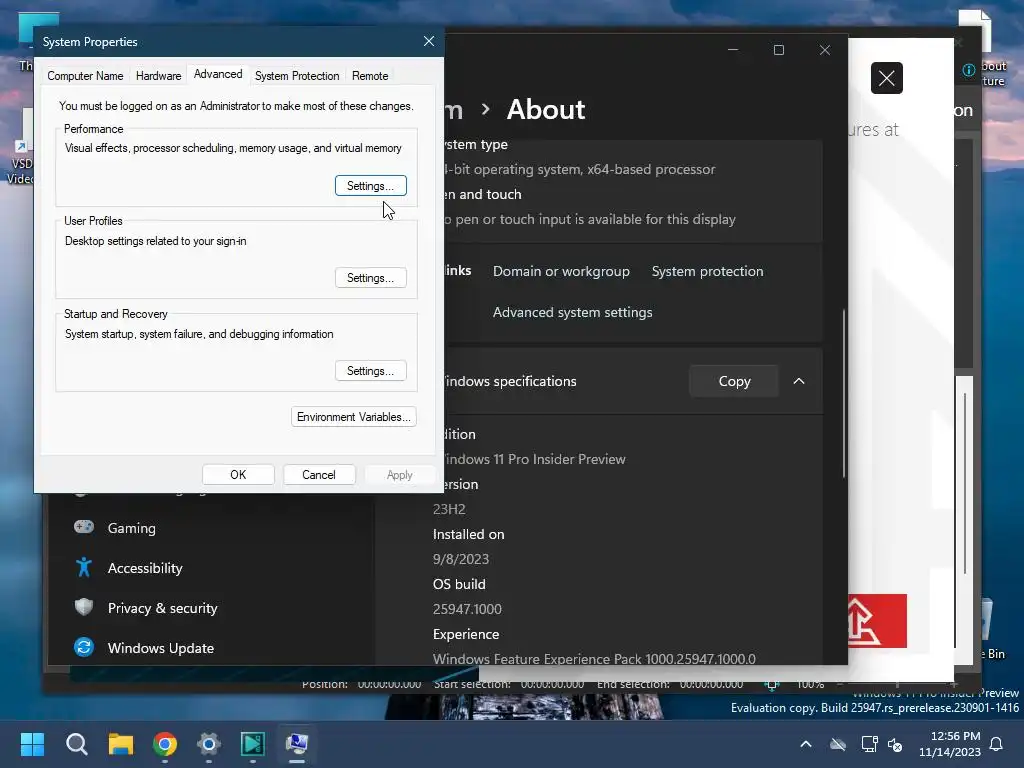Click the blue info icon top right
The height and width of the screenshot is (768, 1024).
(969, 70)
